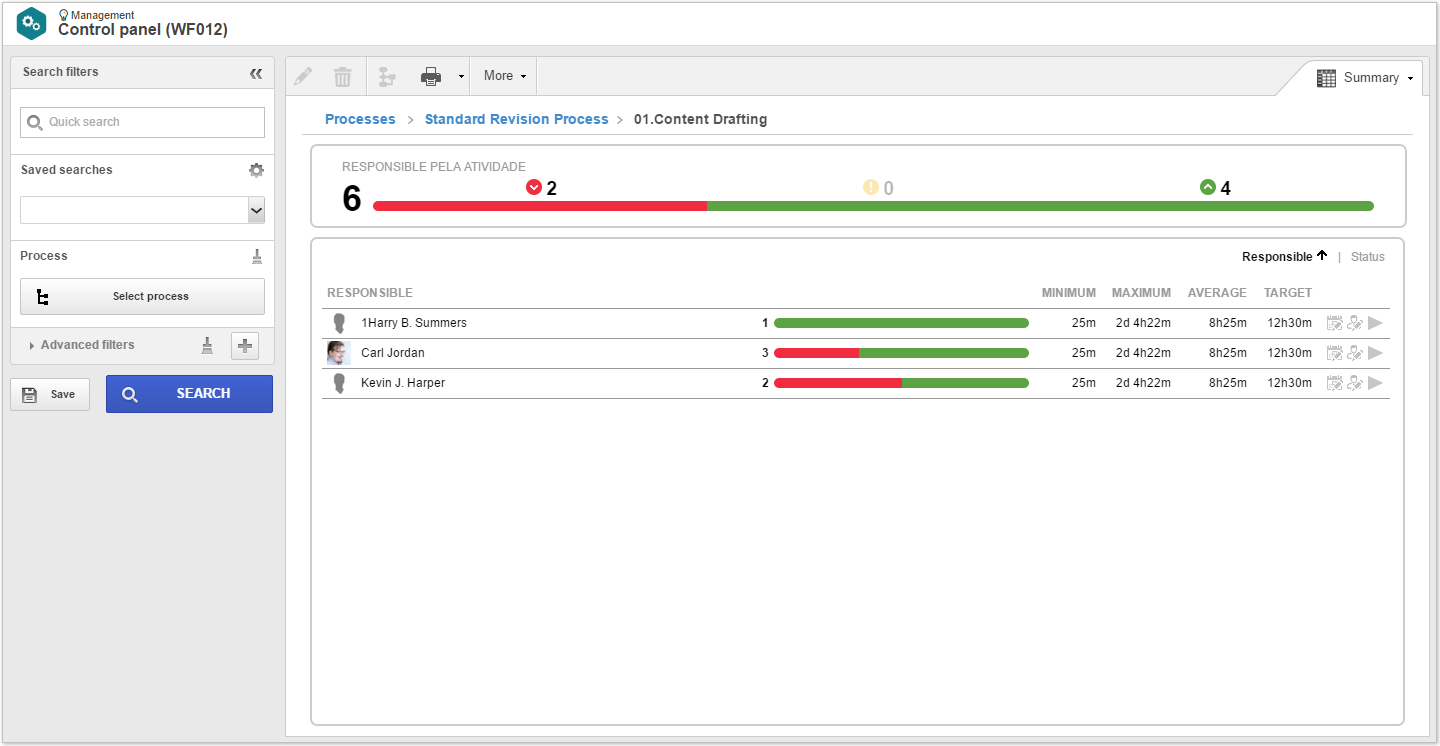Click the AVERAGE column header

pos(1217,293)
